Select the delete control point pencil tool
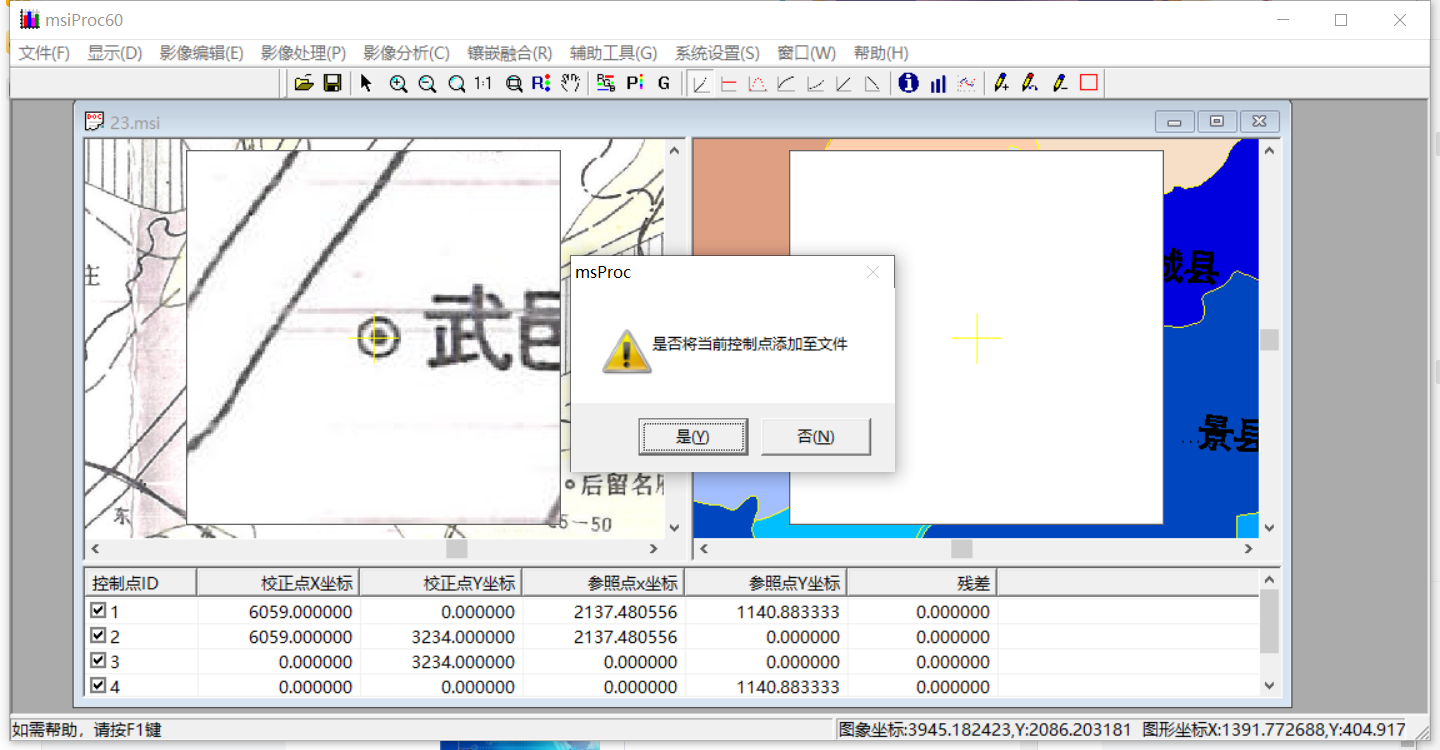 tap(1060, 83)
